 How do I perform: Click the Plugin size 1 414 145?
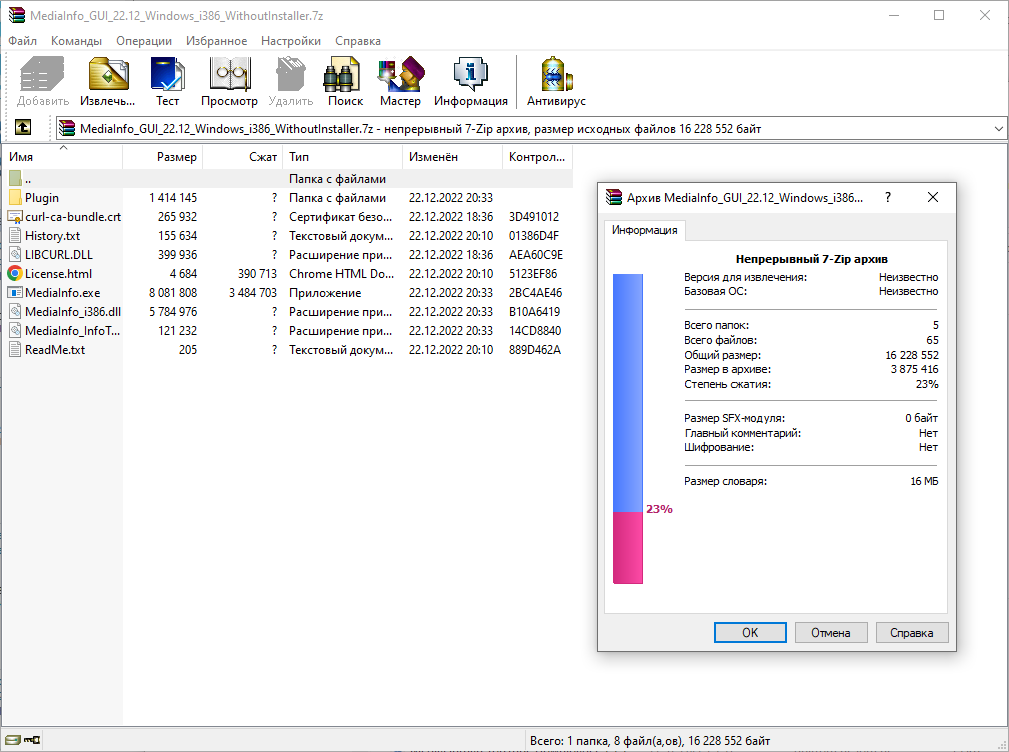coord(173,197)
